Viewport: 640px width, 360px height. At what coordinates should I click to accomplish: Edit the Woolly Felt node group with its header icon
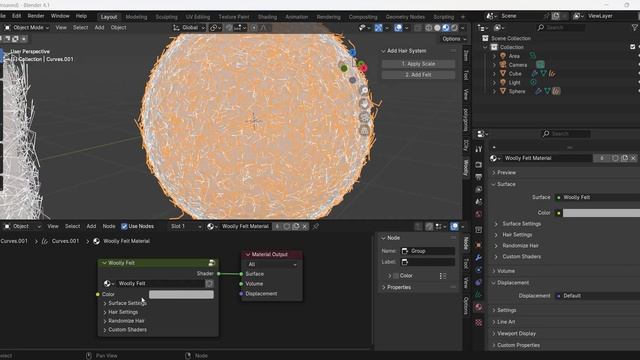coord(211,263)
